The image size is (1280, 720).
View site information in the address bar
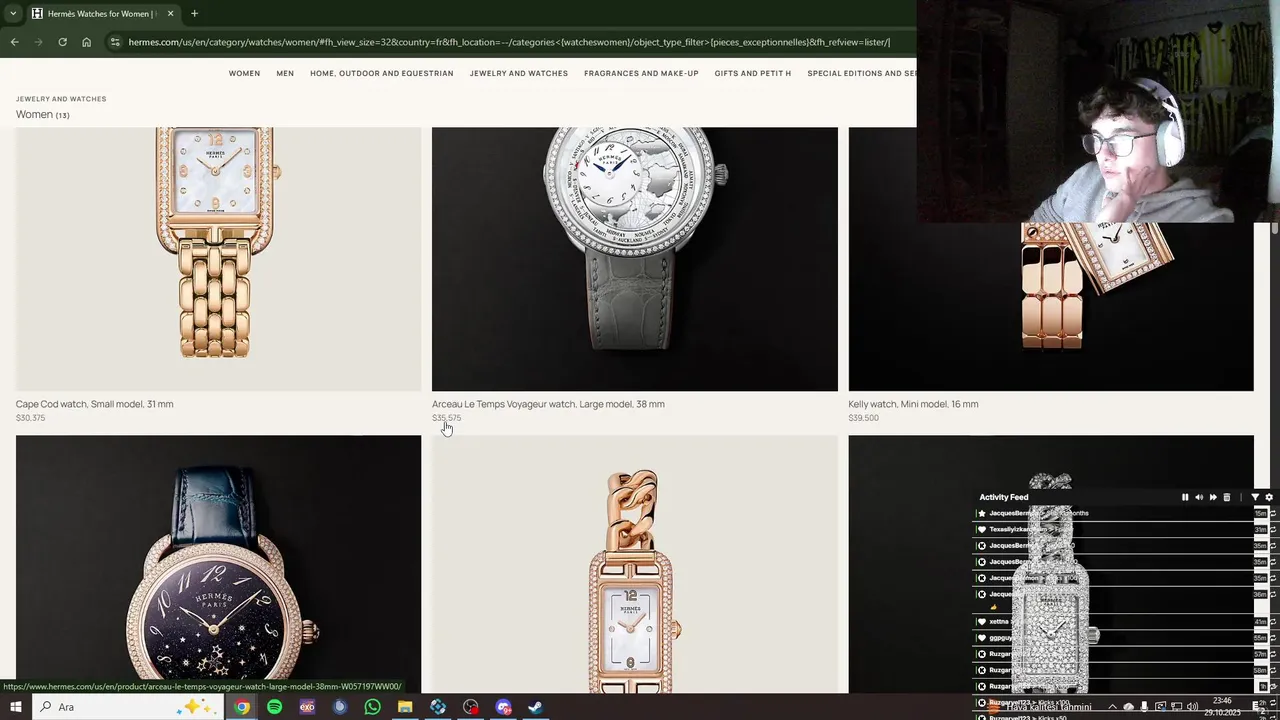click(115, 42)
